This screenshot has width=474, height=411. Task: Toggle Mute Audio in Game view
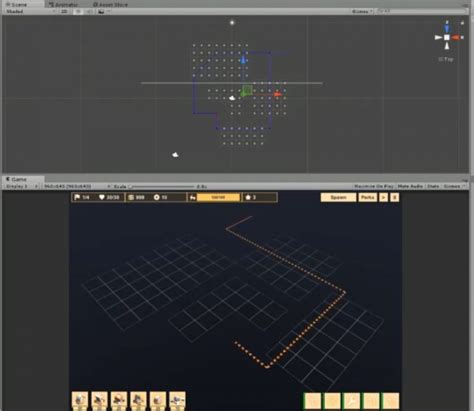[410, 186]
